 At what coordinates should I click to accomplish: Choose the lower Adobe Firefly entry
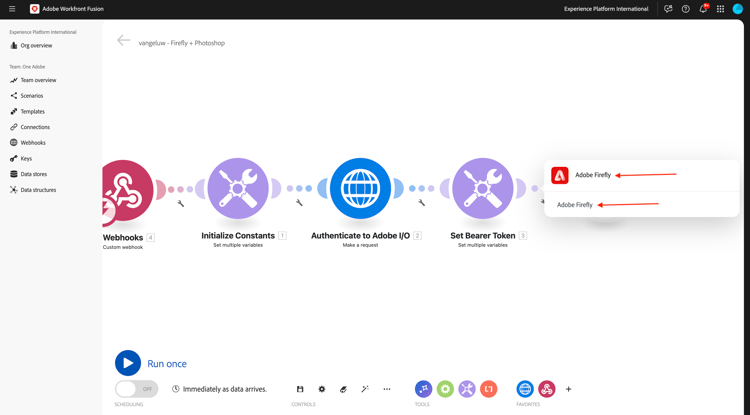coord(574,205)
